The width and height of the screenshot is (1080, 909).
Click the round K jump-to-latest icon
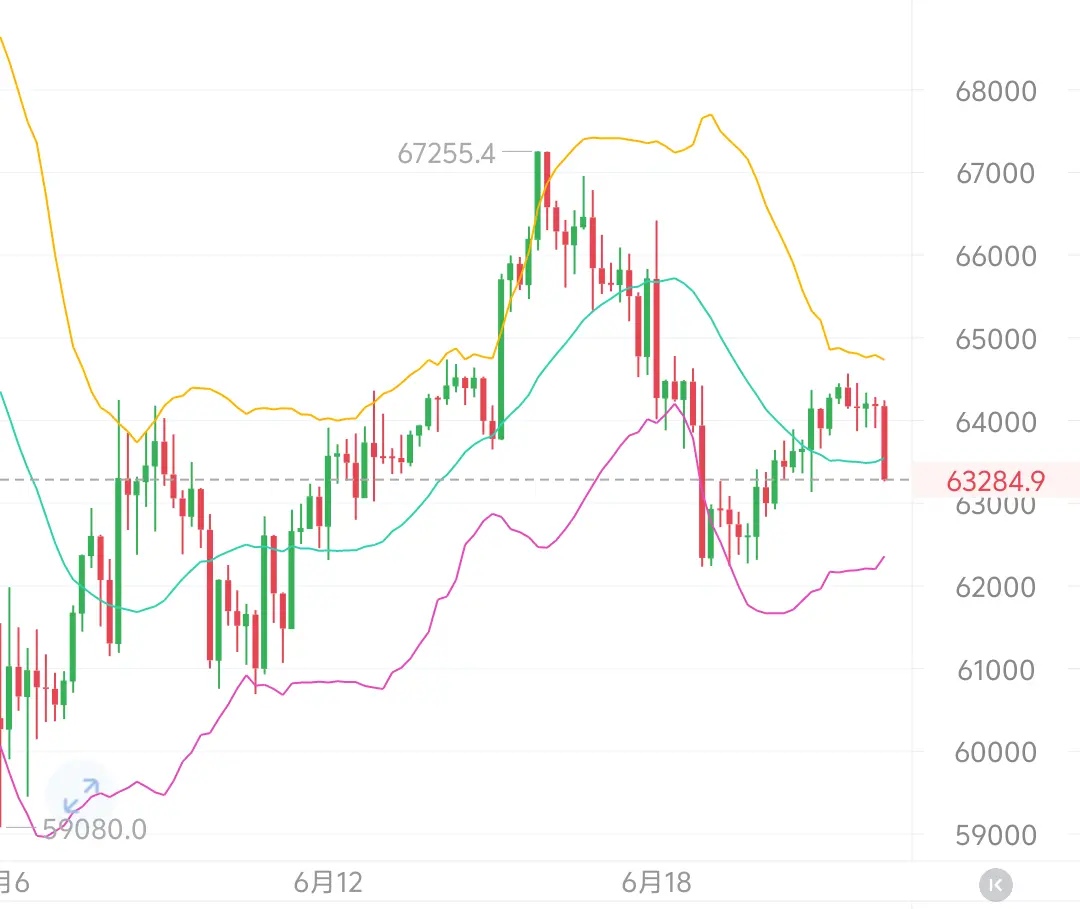click(995, 884)
